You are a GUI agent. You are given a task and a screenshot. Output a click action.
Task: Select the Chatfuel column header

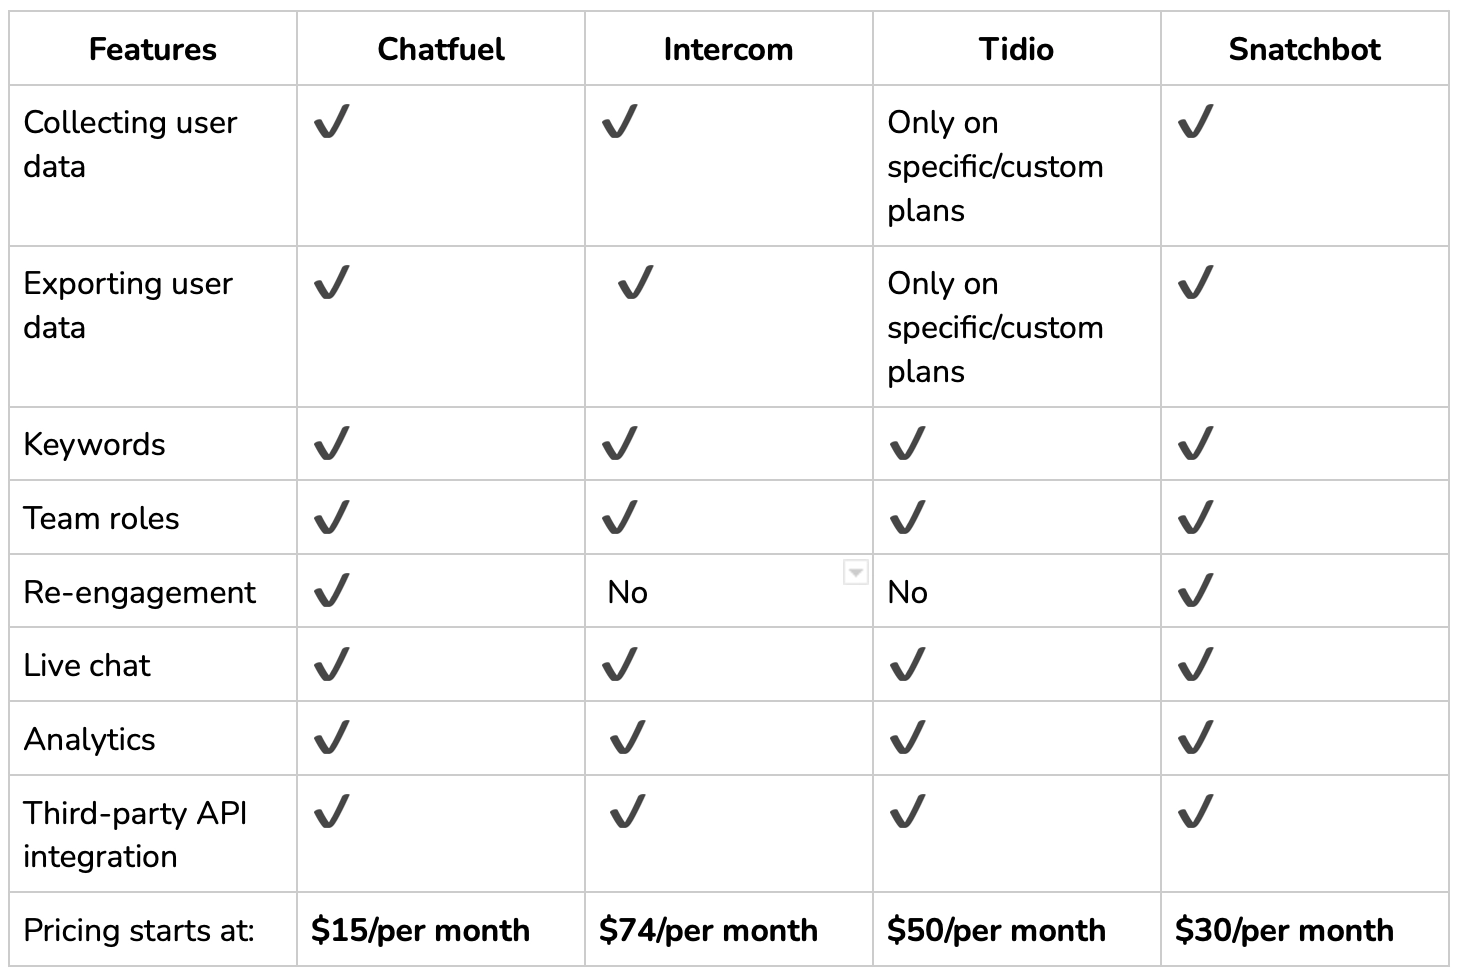coord(441,49)
